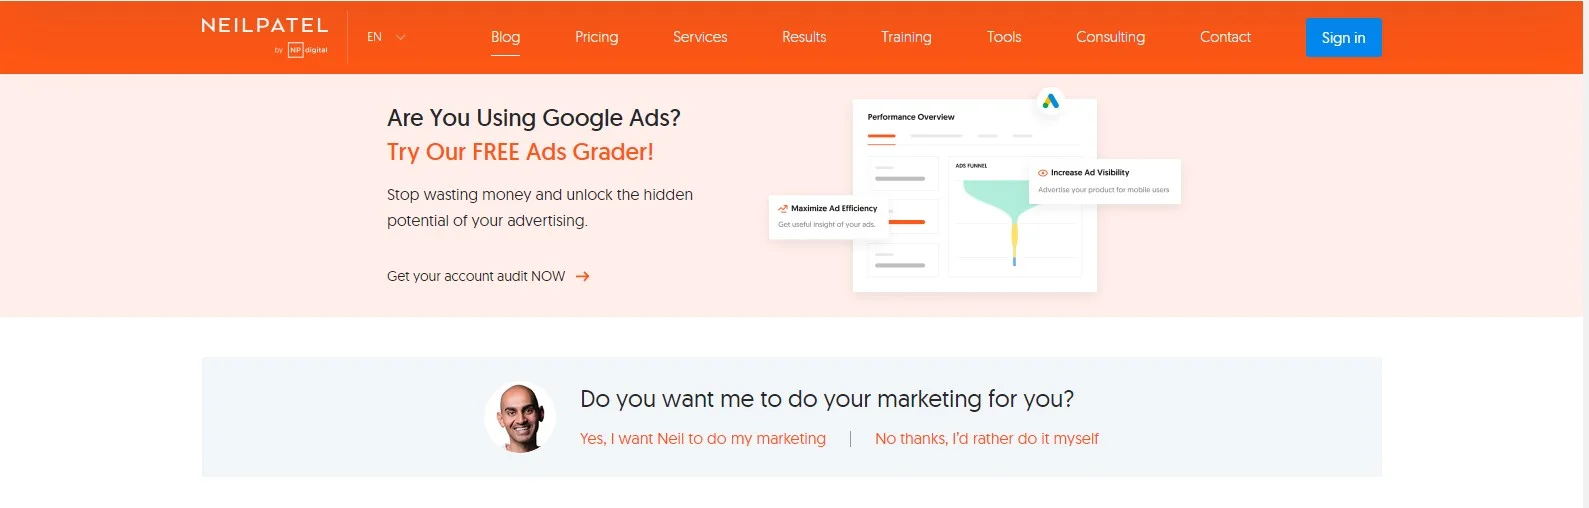1589x508 pixels.
Task: Open the Pricing page
Action: click(596, 37)
